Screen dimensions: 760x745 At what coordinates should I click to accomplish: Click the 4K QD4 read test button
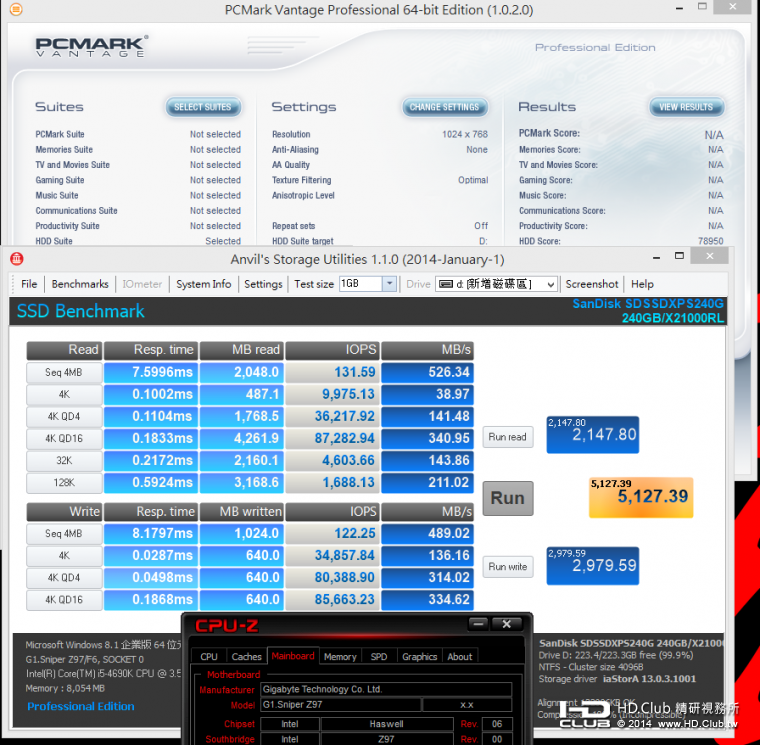pos(64,416)
